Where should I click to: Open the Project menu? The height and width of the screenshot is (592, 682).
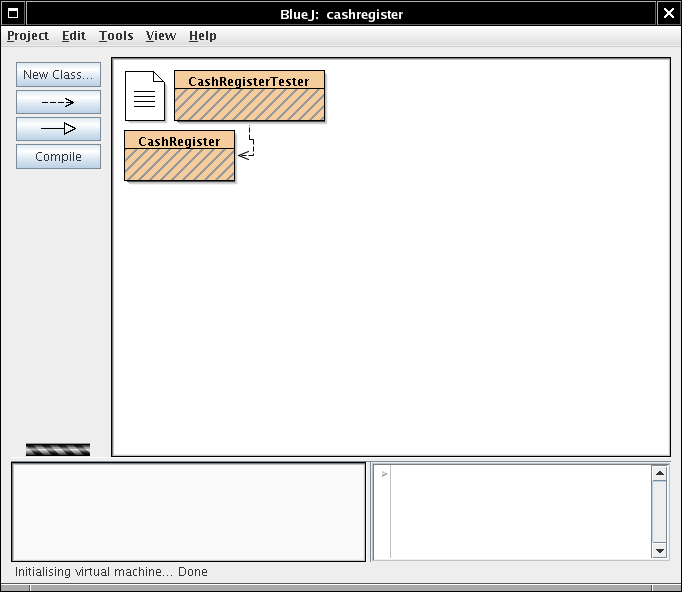click(x=28, y=36)
